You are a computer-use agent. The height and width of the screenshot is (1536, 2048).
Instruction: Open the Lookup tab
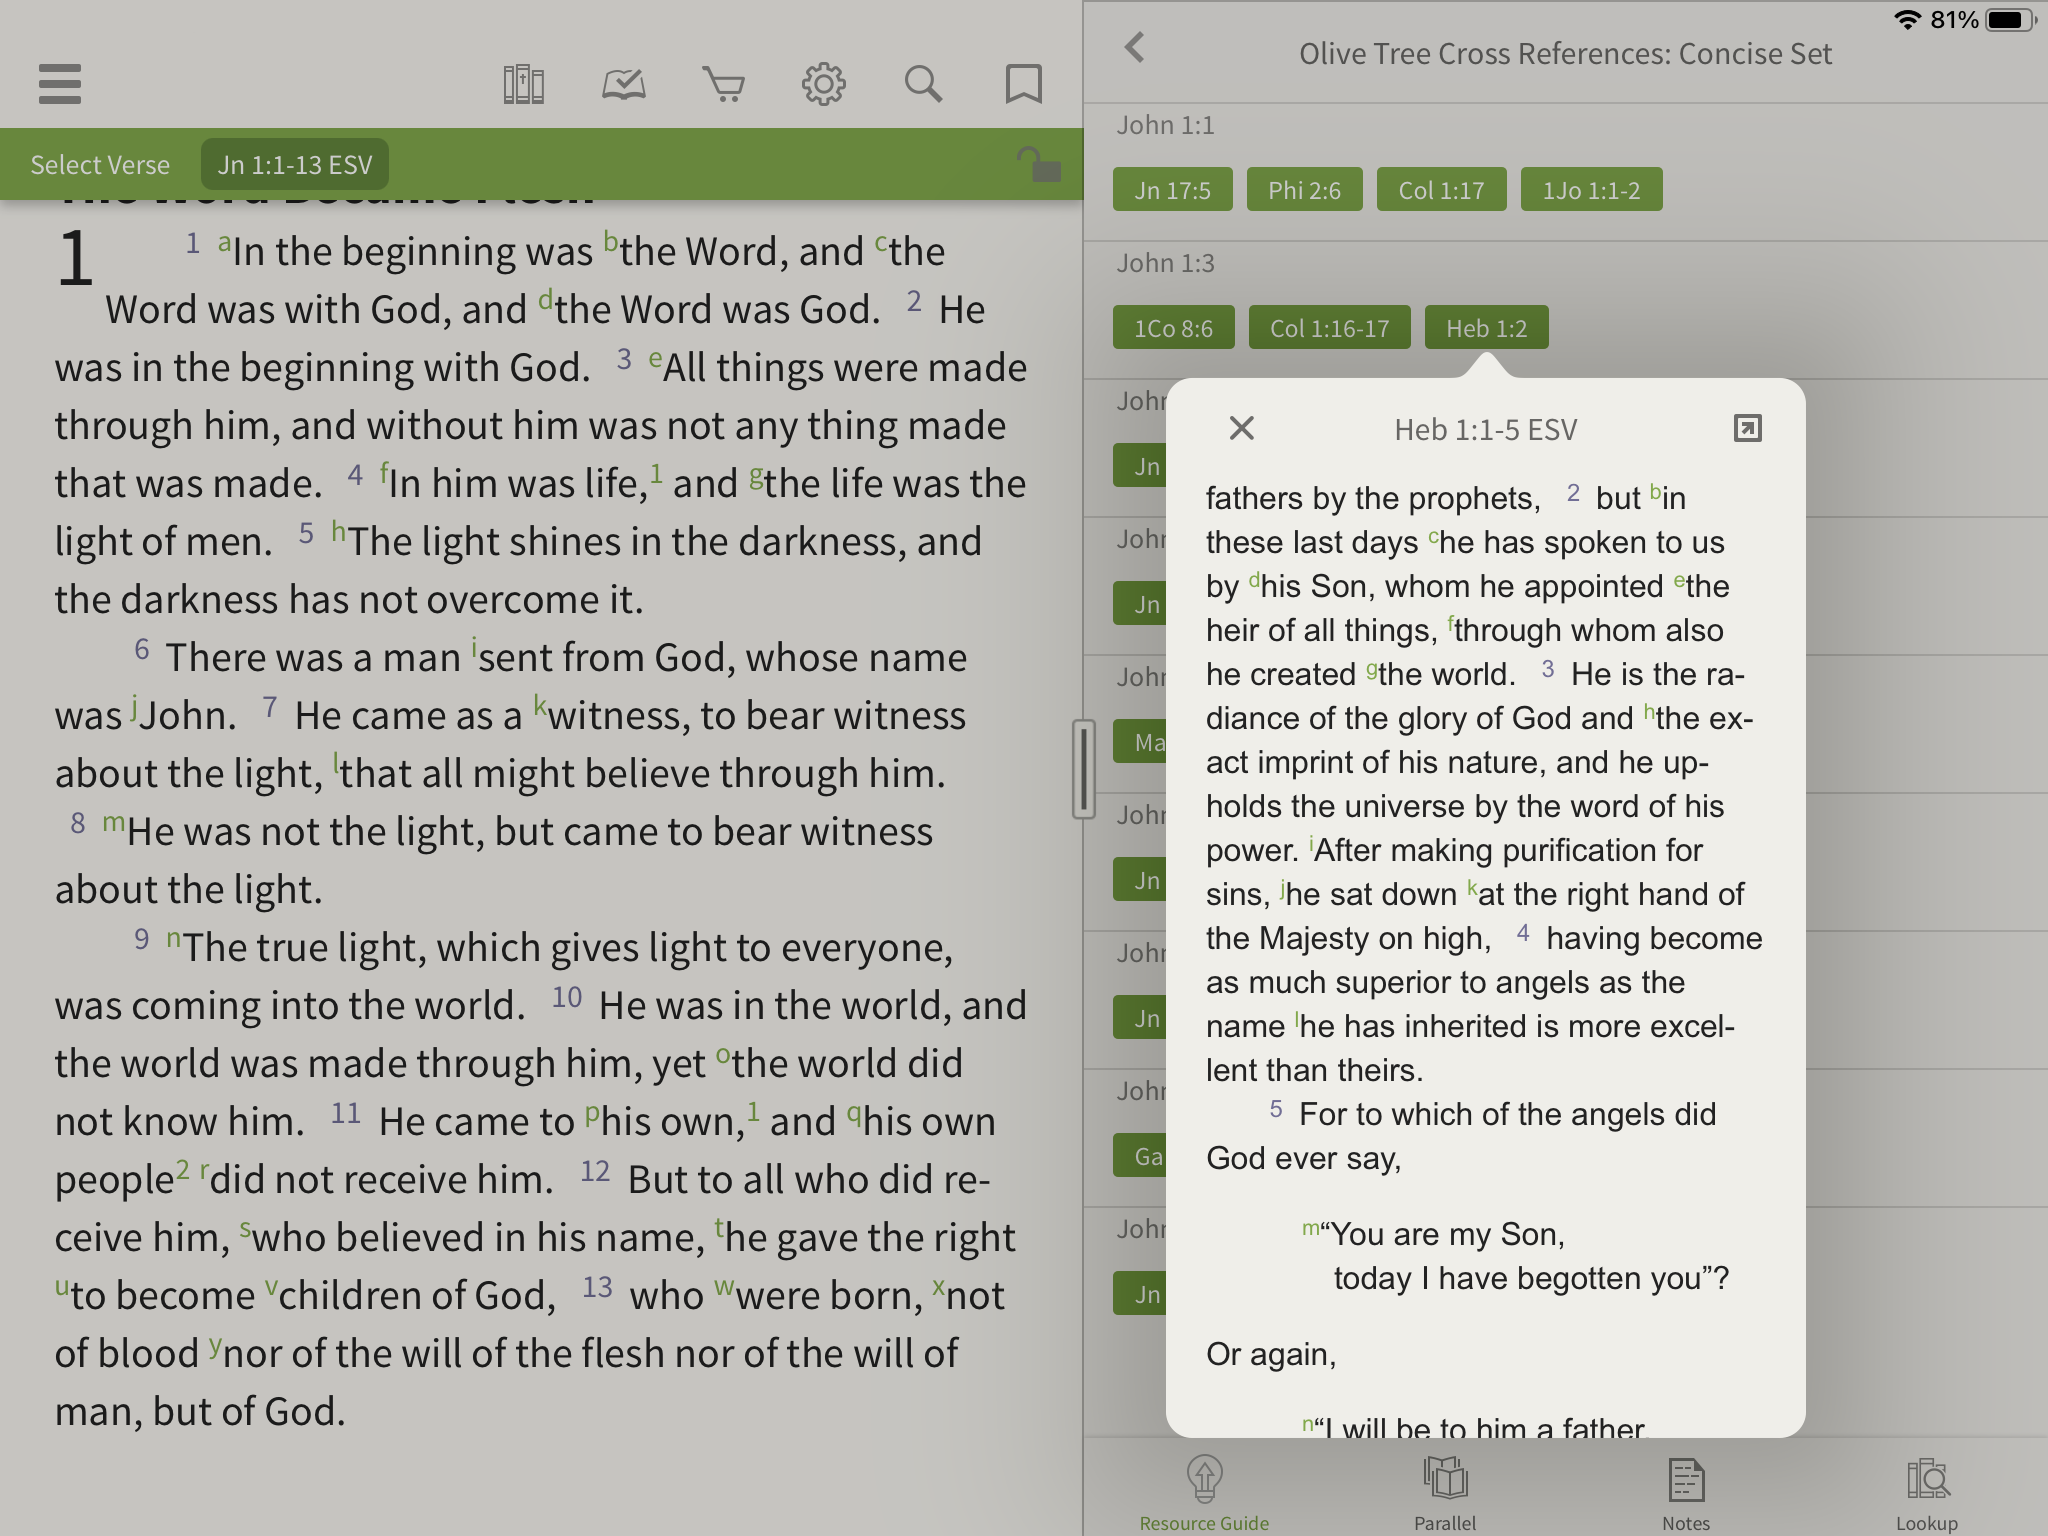(x=1926, y=1494)
